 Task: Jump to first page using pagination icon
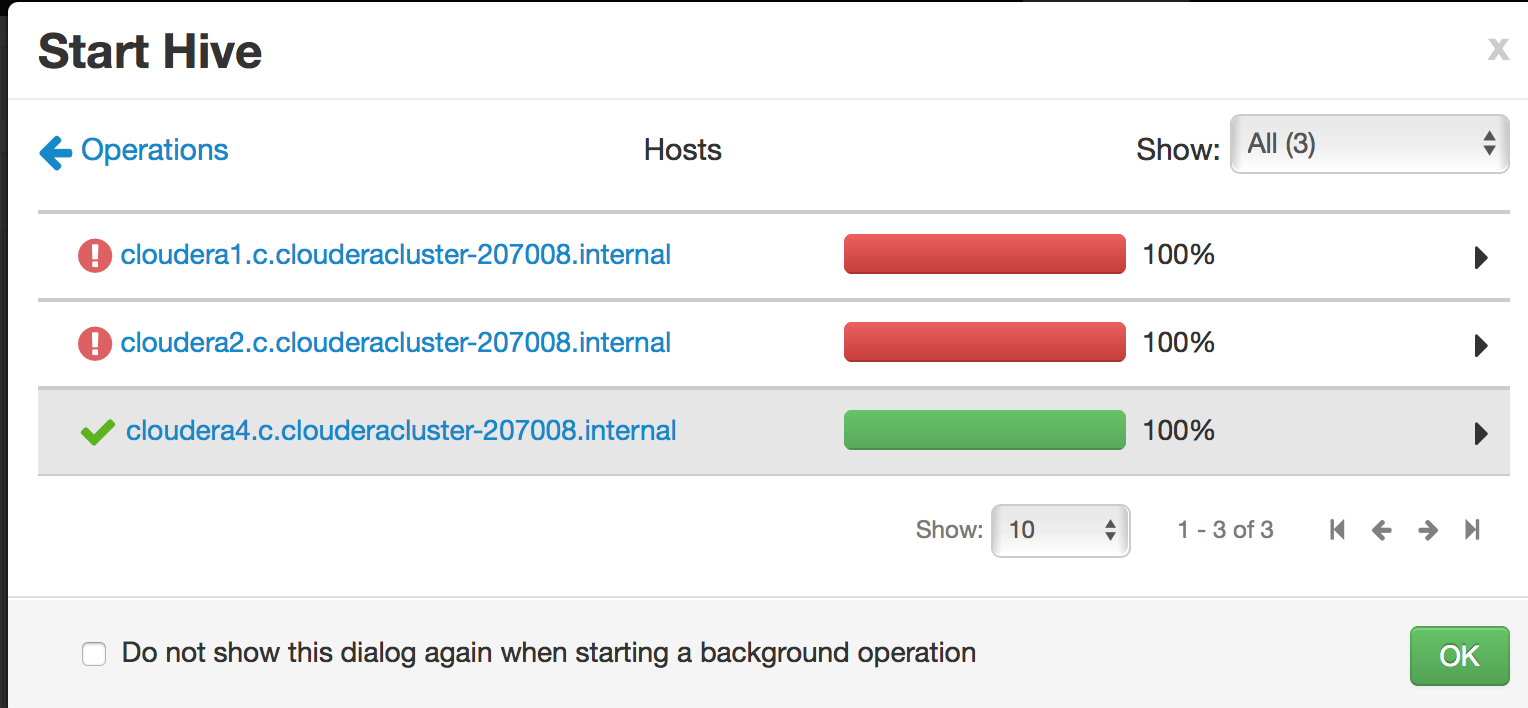1337,530
